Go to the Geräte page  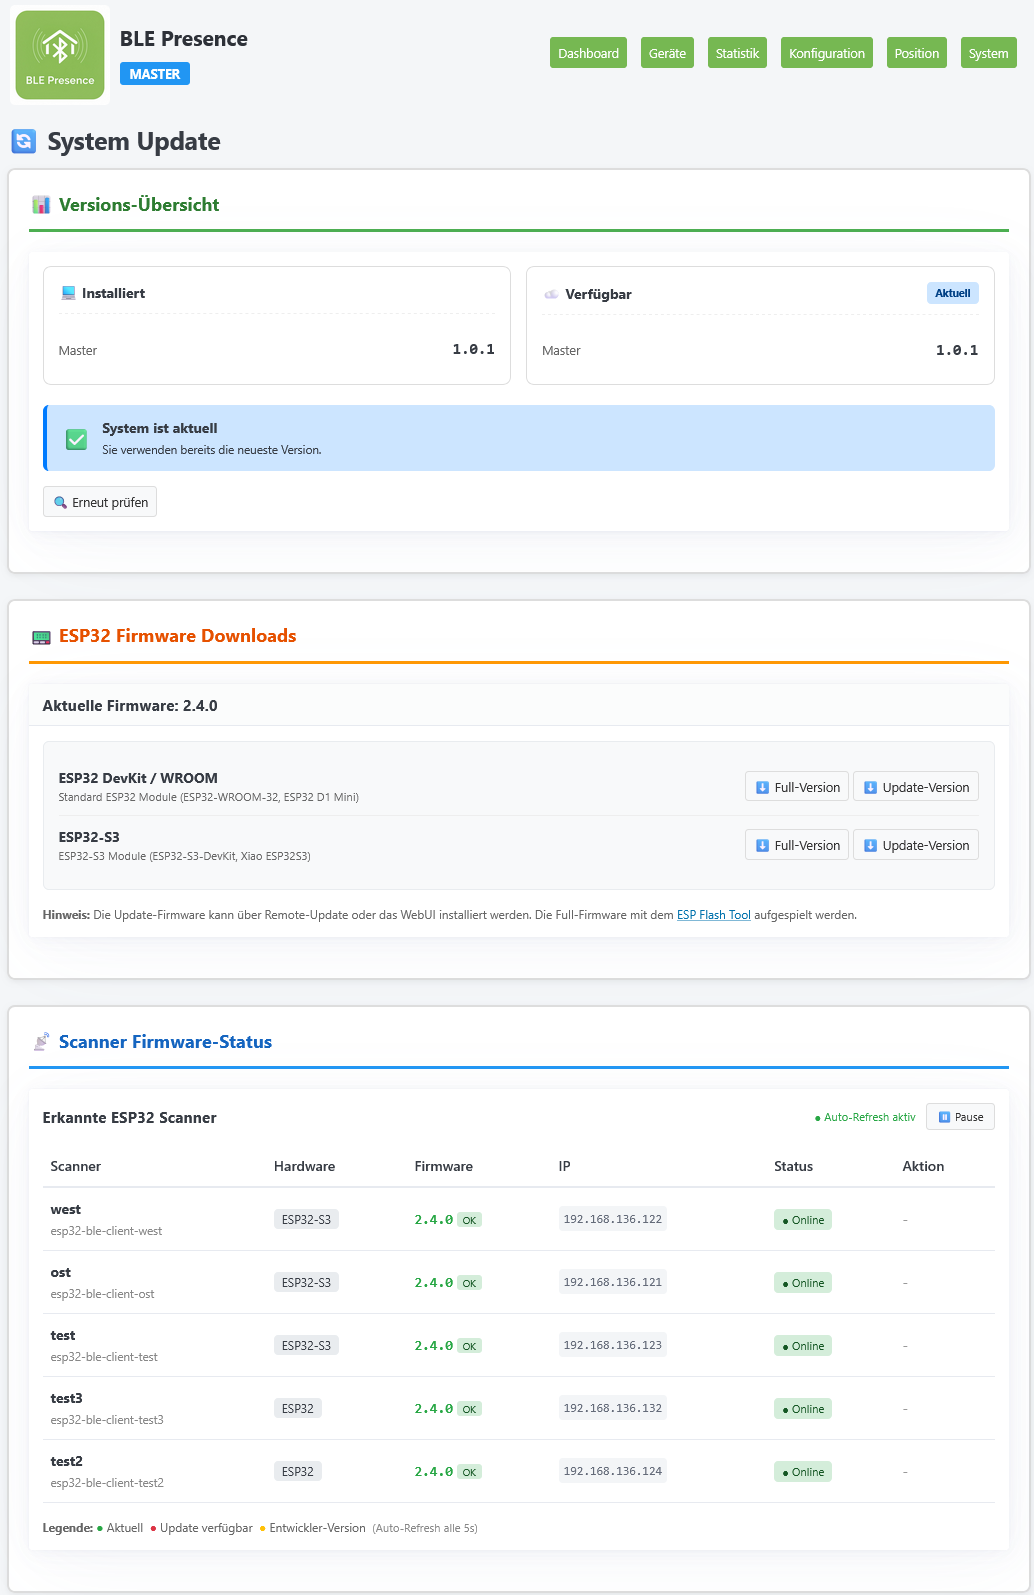coord(667,53)
